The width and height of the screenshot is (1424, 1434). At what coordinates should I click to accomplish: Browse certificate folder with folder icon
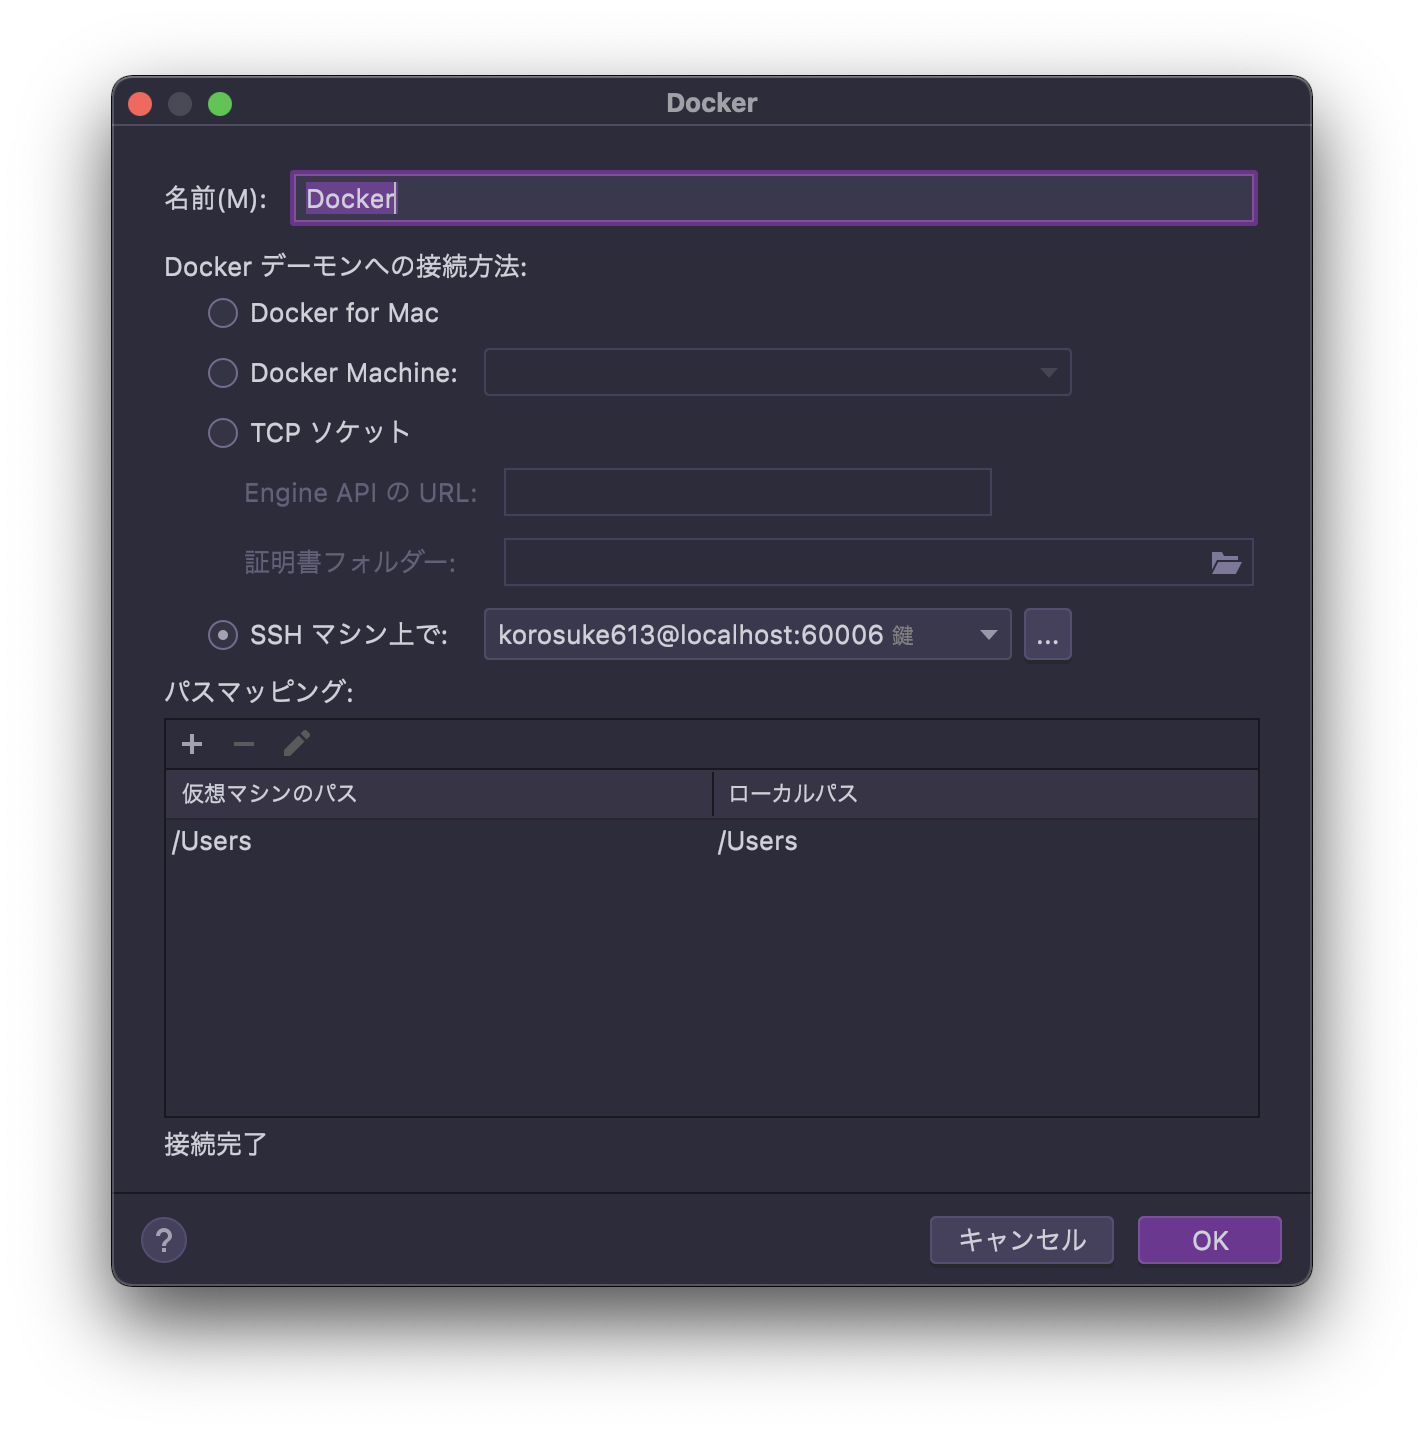[1226, 563]
